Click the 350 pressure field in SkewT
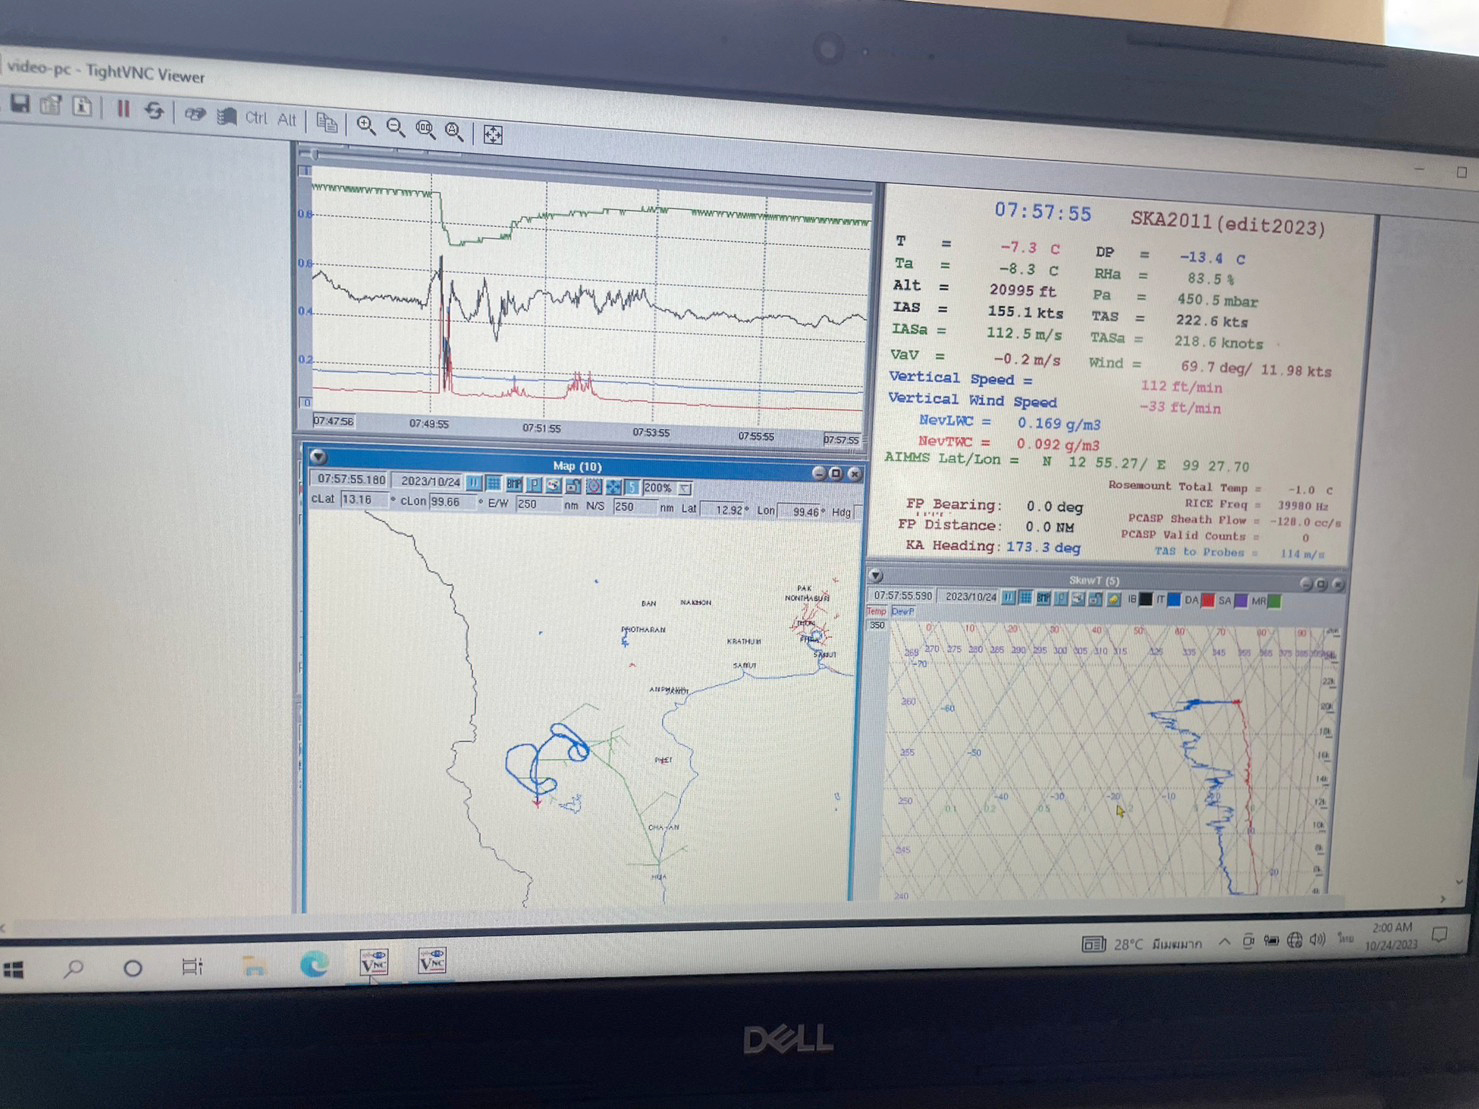1479x1109 pixels. [878, 626]
